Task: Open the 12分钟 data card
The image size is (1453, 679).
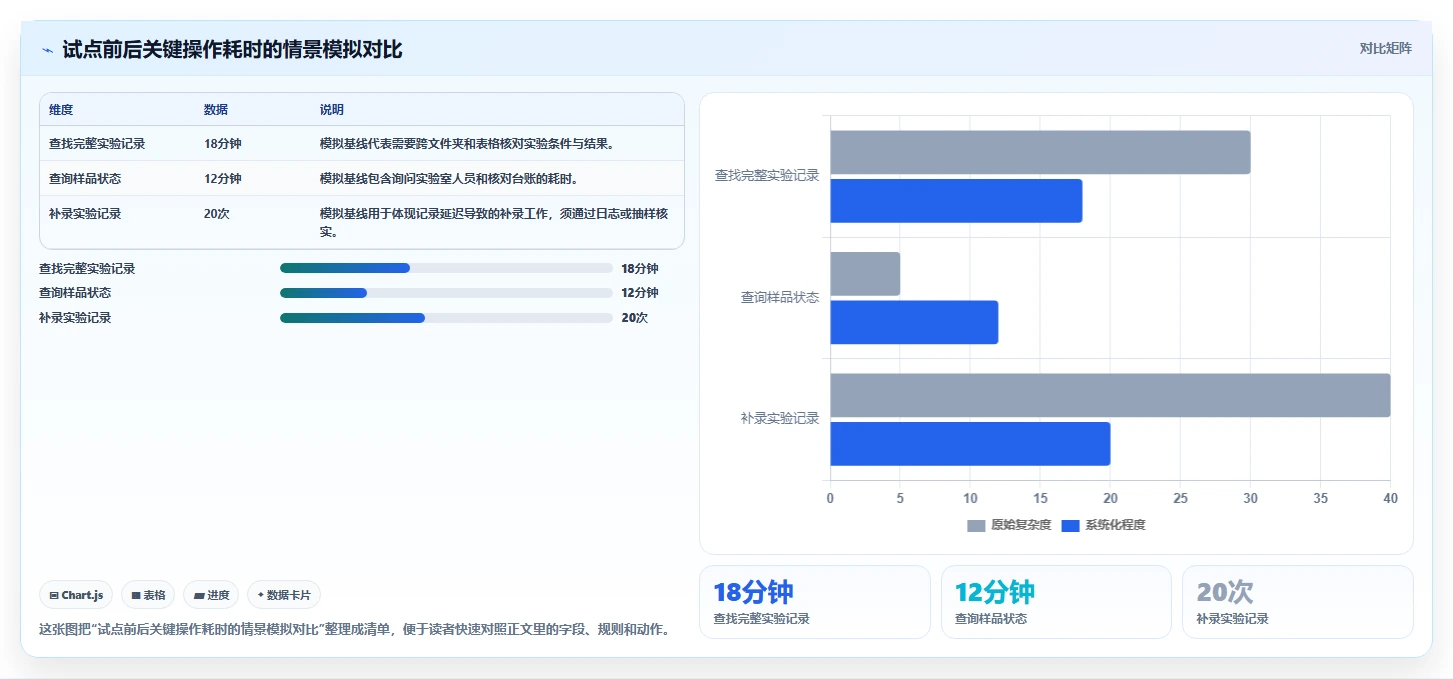Action: click(x=1056, y=602)
